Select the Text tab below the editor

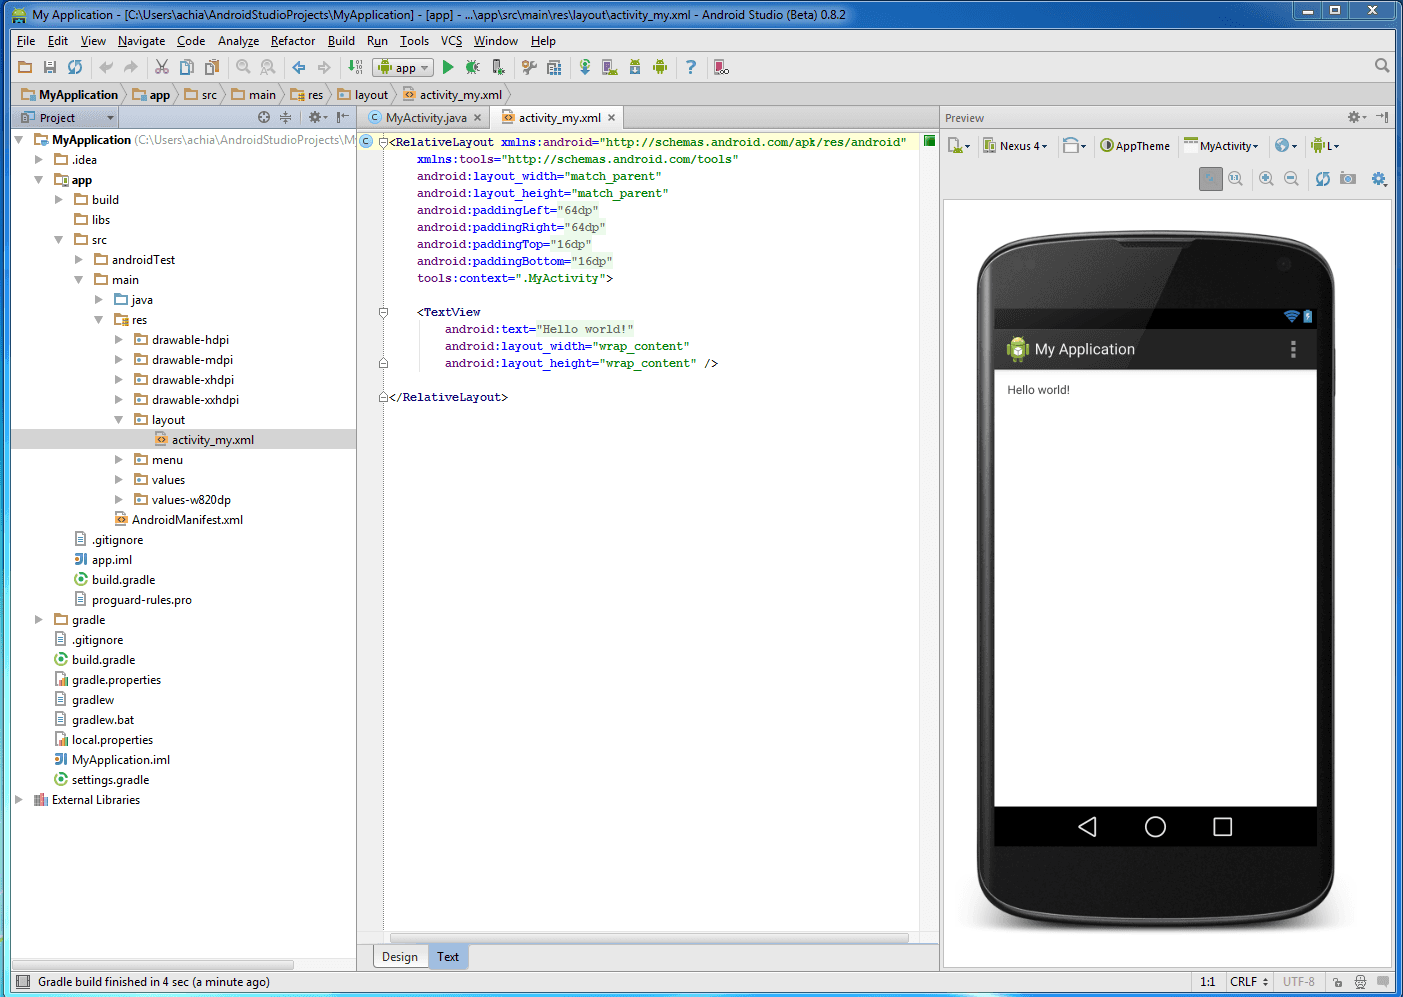pyautogui.click(x=448, y=957)
